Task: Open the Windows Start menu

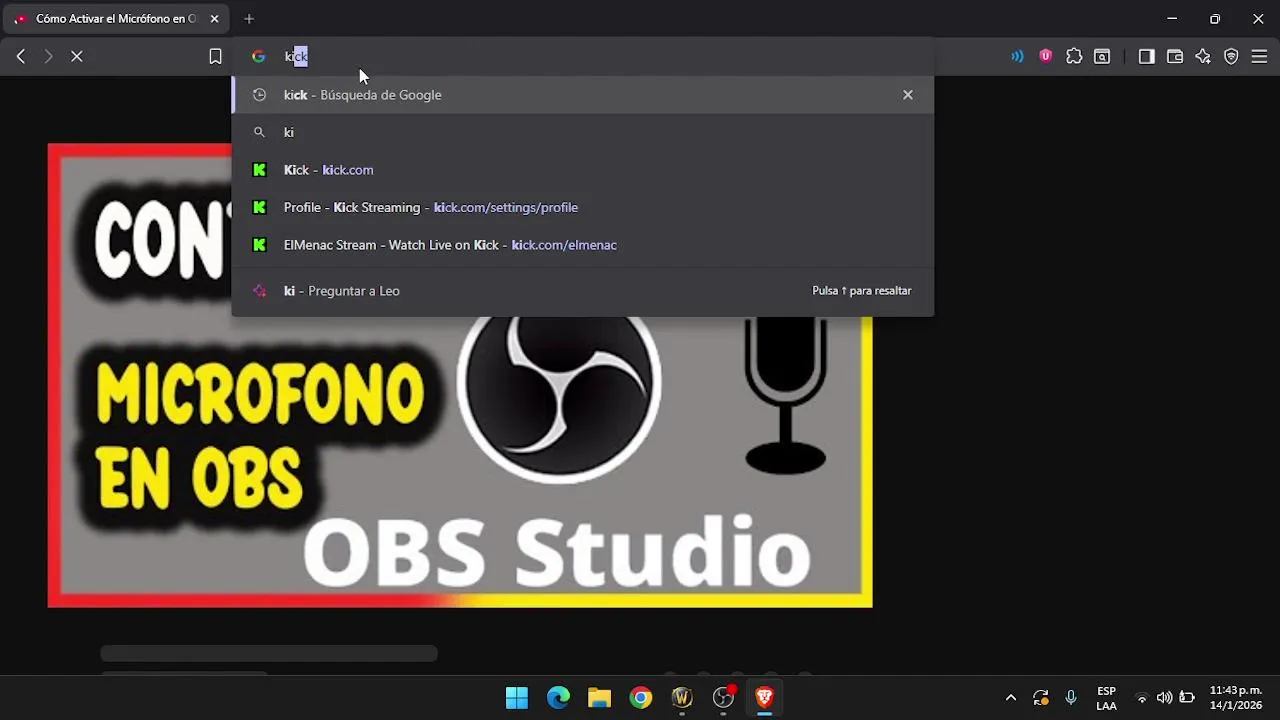Action: [x=517, y=697]
